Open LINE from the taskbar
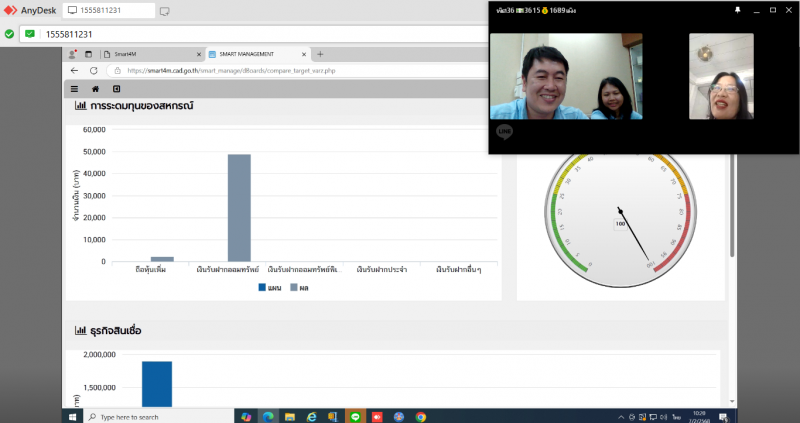This screenshot has height=423, width=800. coord(355,417)
